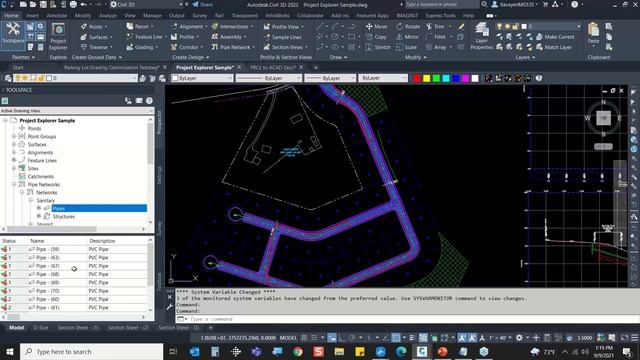Click the Share button in title bar
The width and height of the screenshot is (640, 360).
[x=202, y=4]
